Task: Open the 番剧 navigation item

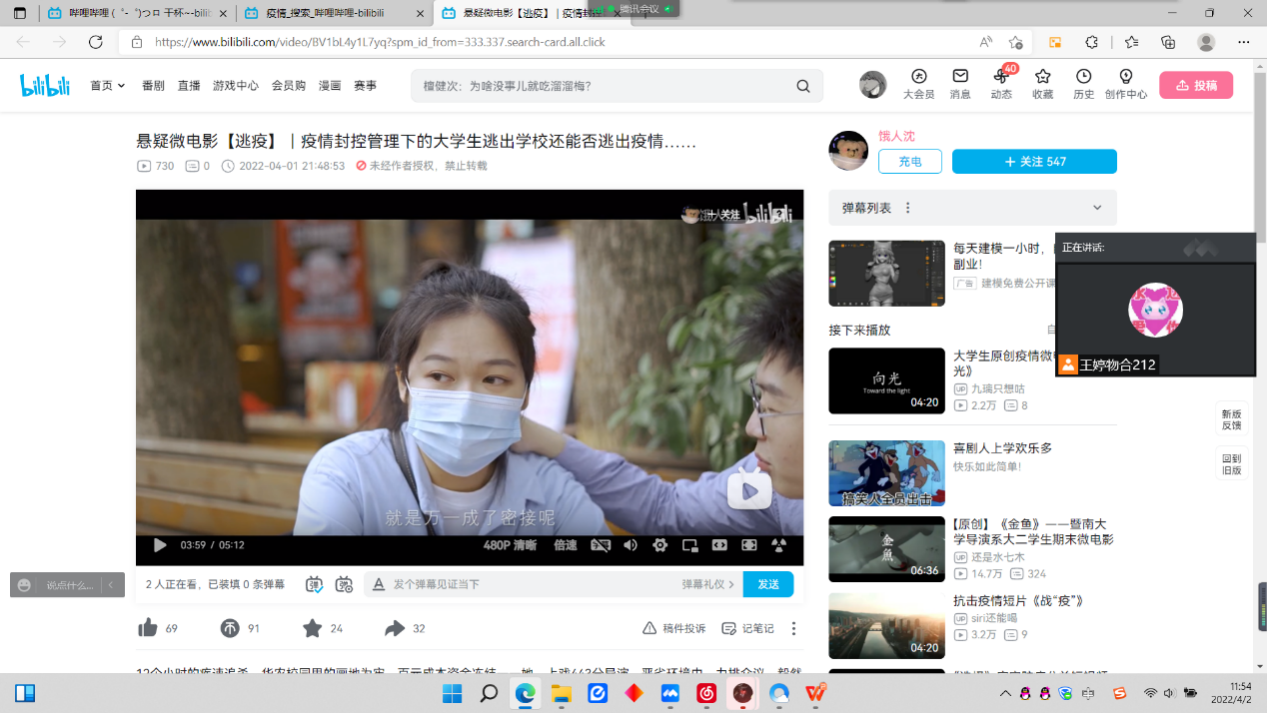Action: click(x=153, y=86)
